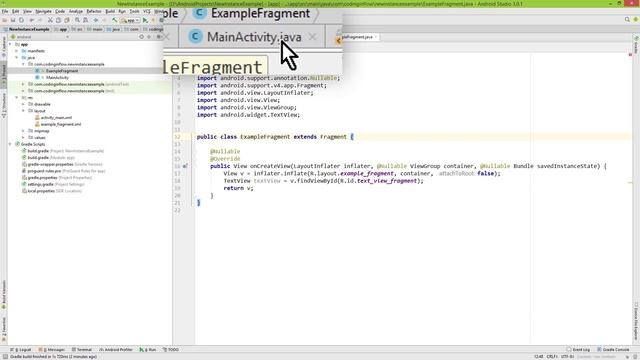Select the values folder in tree
The image size is (640, 360).
(x=40, y=138)
